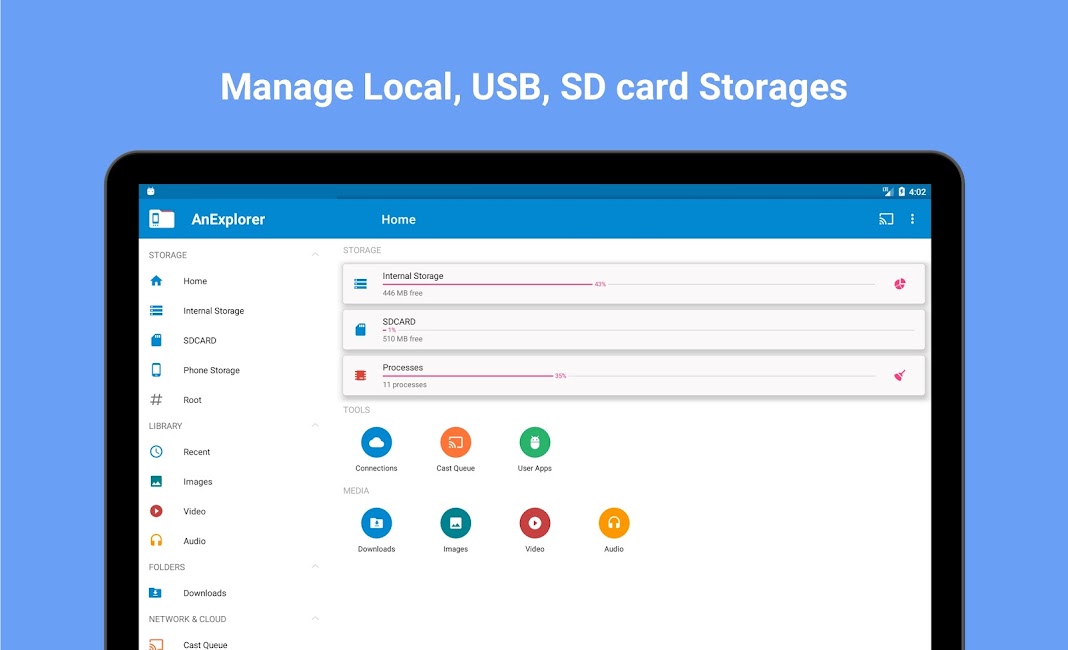Click the Home title in the toolbar

(398, 219)
